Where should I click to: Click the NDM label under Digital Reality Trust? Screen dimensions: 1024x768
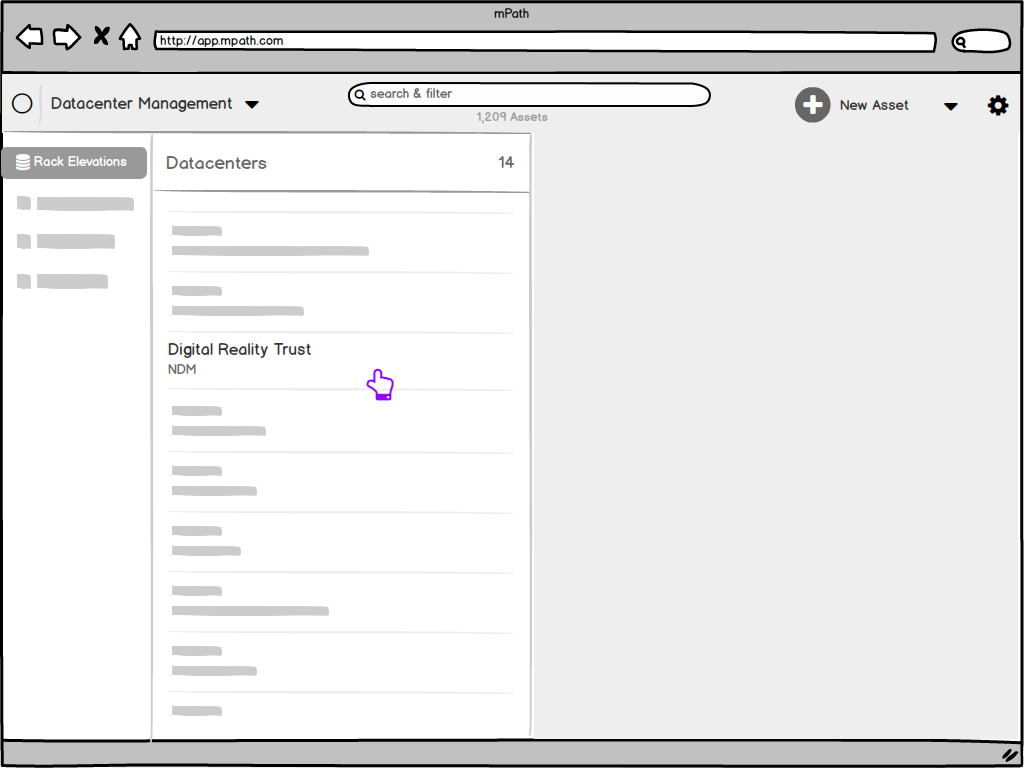coord(182,369)
